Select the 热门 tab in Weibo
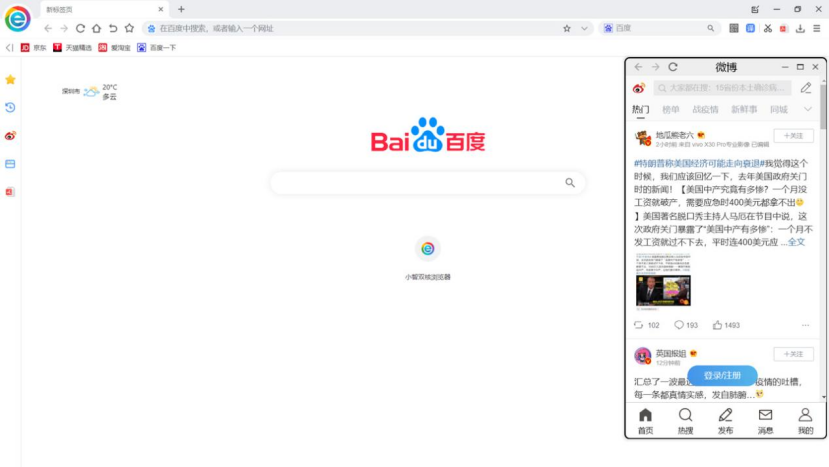This screenshot has height=467, width=829. [x=641, y=109]
